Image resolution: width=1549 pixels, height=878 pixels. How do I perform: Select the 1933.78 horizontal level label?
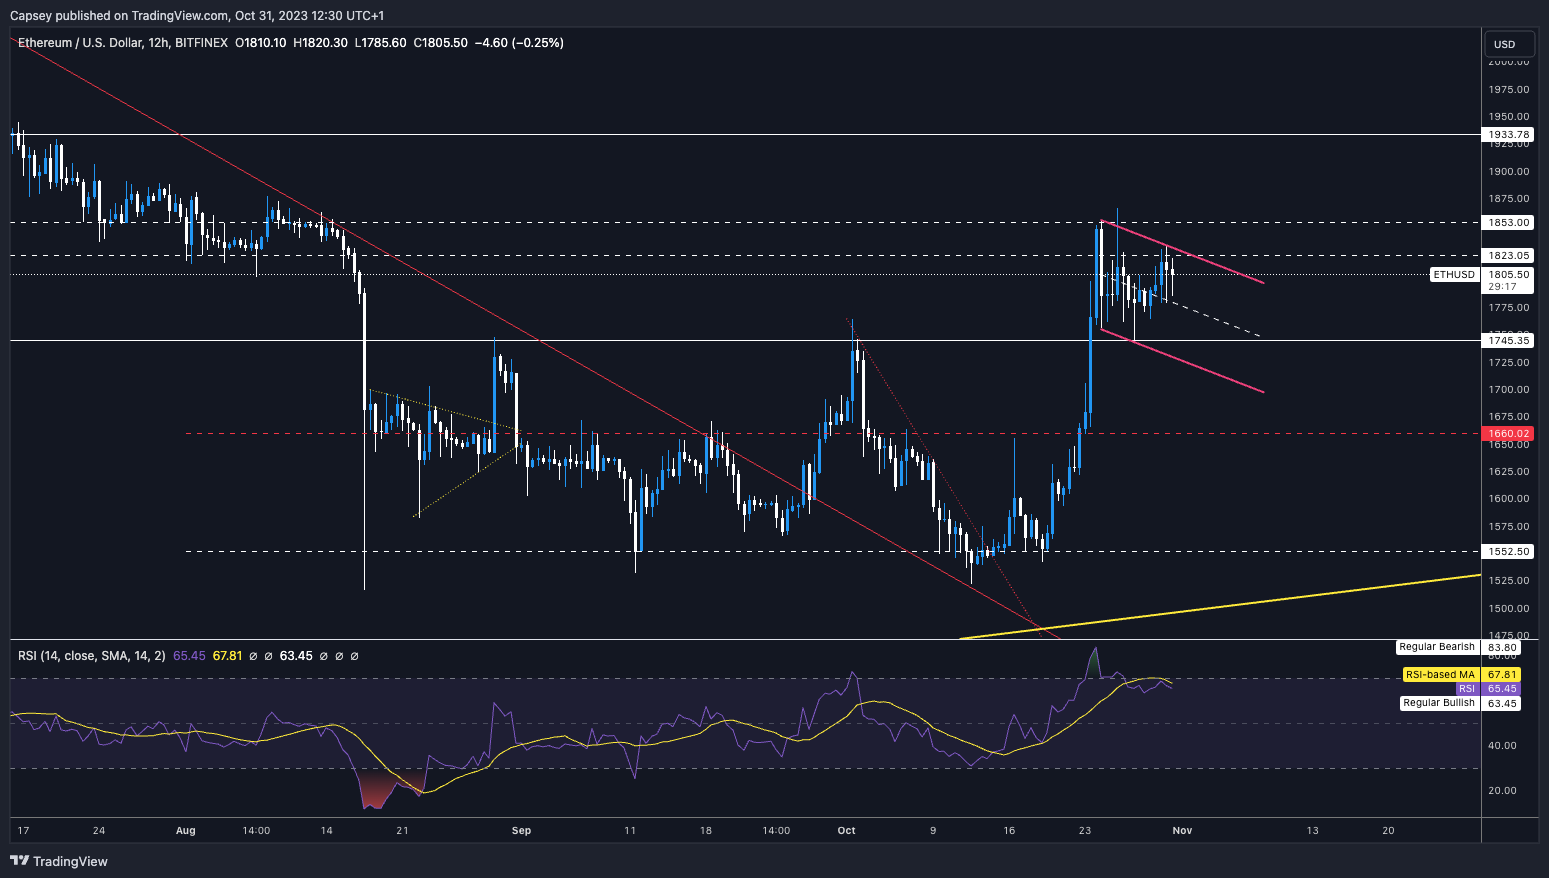click(1508, 134)
